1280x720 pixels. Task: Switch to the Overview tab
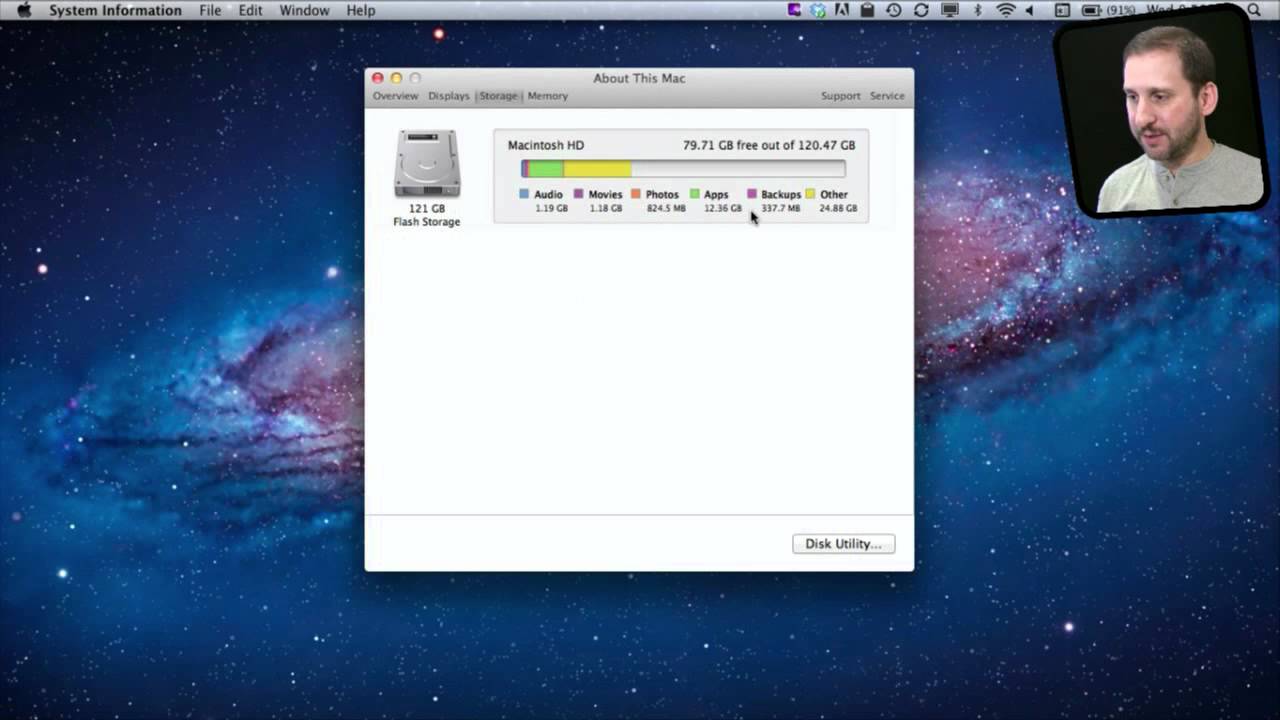point(395,96)
